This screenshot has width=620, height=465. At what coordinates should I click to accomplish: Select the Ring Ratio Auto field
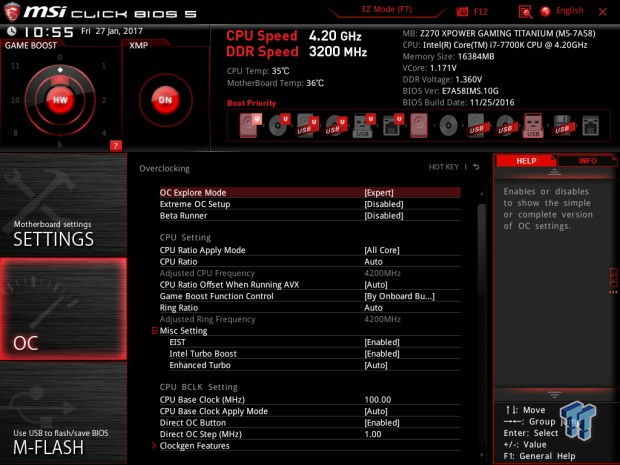310,308
